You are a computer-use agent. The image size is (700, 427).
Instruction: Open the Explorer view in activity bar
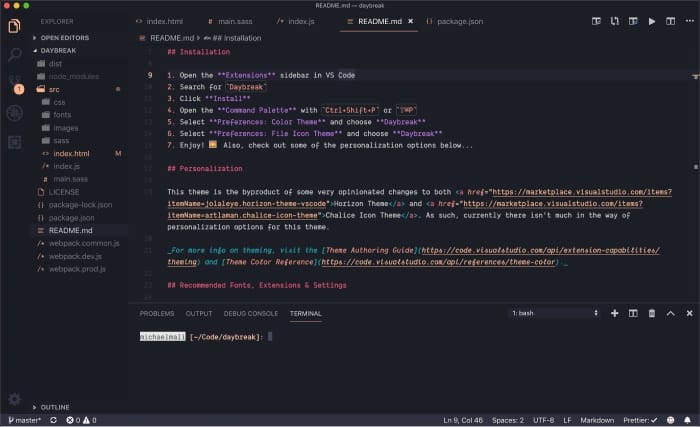point(14,26)
